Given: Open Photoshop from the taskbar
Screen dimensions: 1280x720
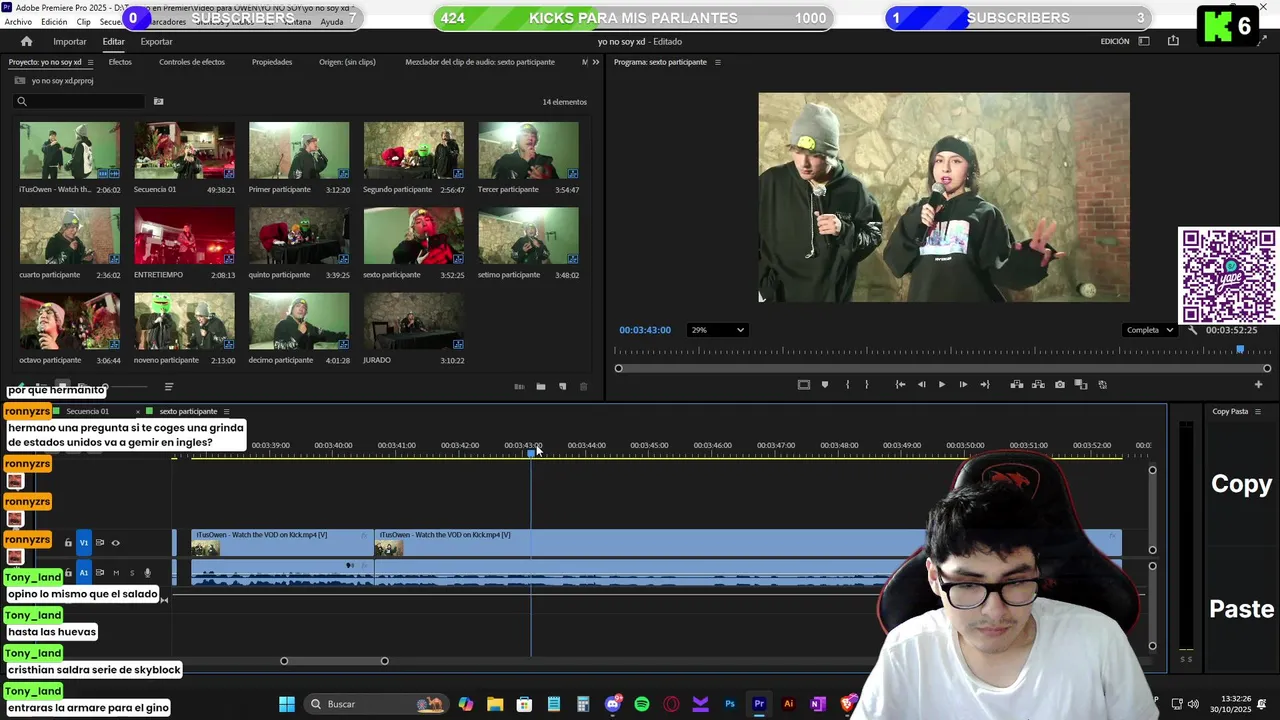Looking at the screenshot, I should [x=730, y=704].
